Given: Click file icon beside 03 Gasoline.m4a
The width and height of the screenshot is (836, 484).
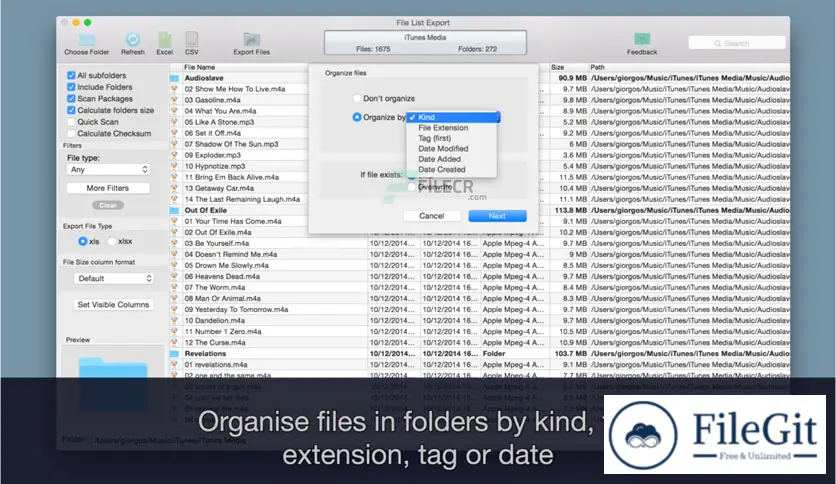Looking at the screenshot, I should 174,100.
